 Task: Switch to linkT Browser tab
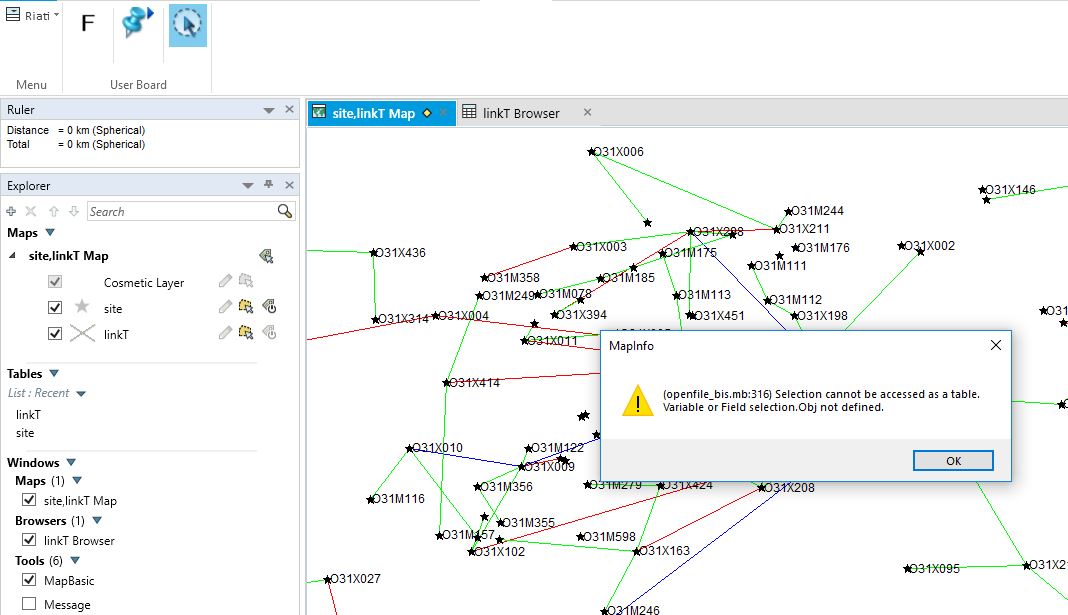[521, 113]
